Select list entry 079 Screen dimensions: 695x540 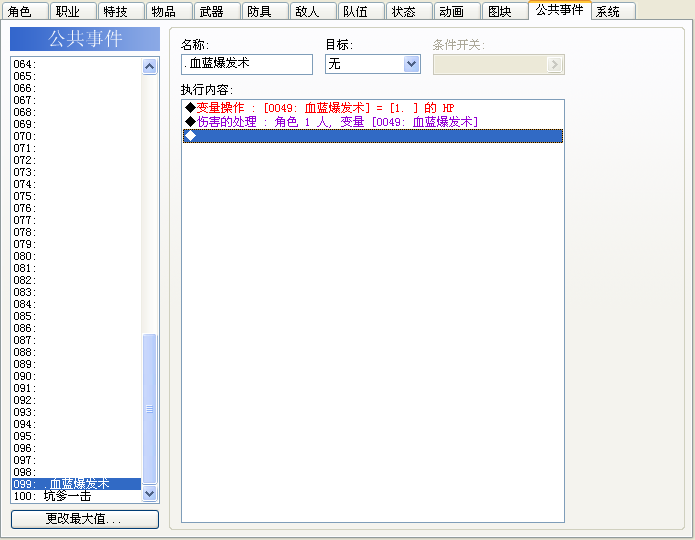point(76,244)
